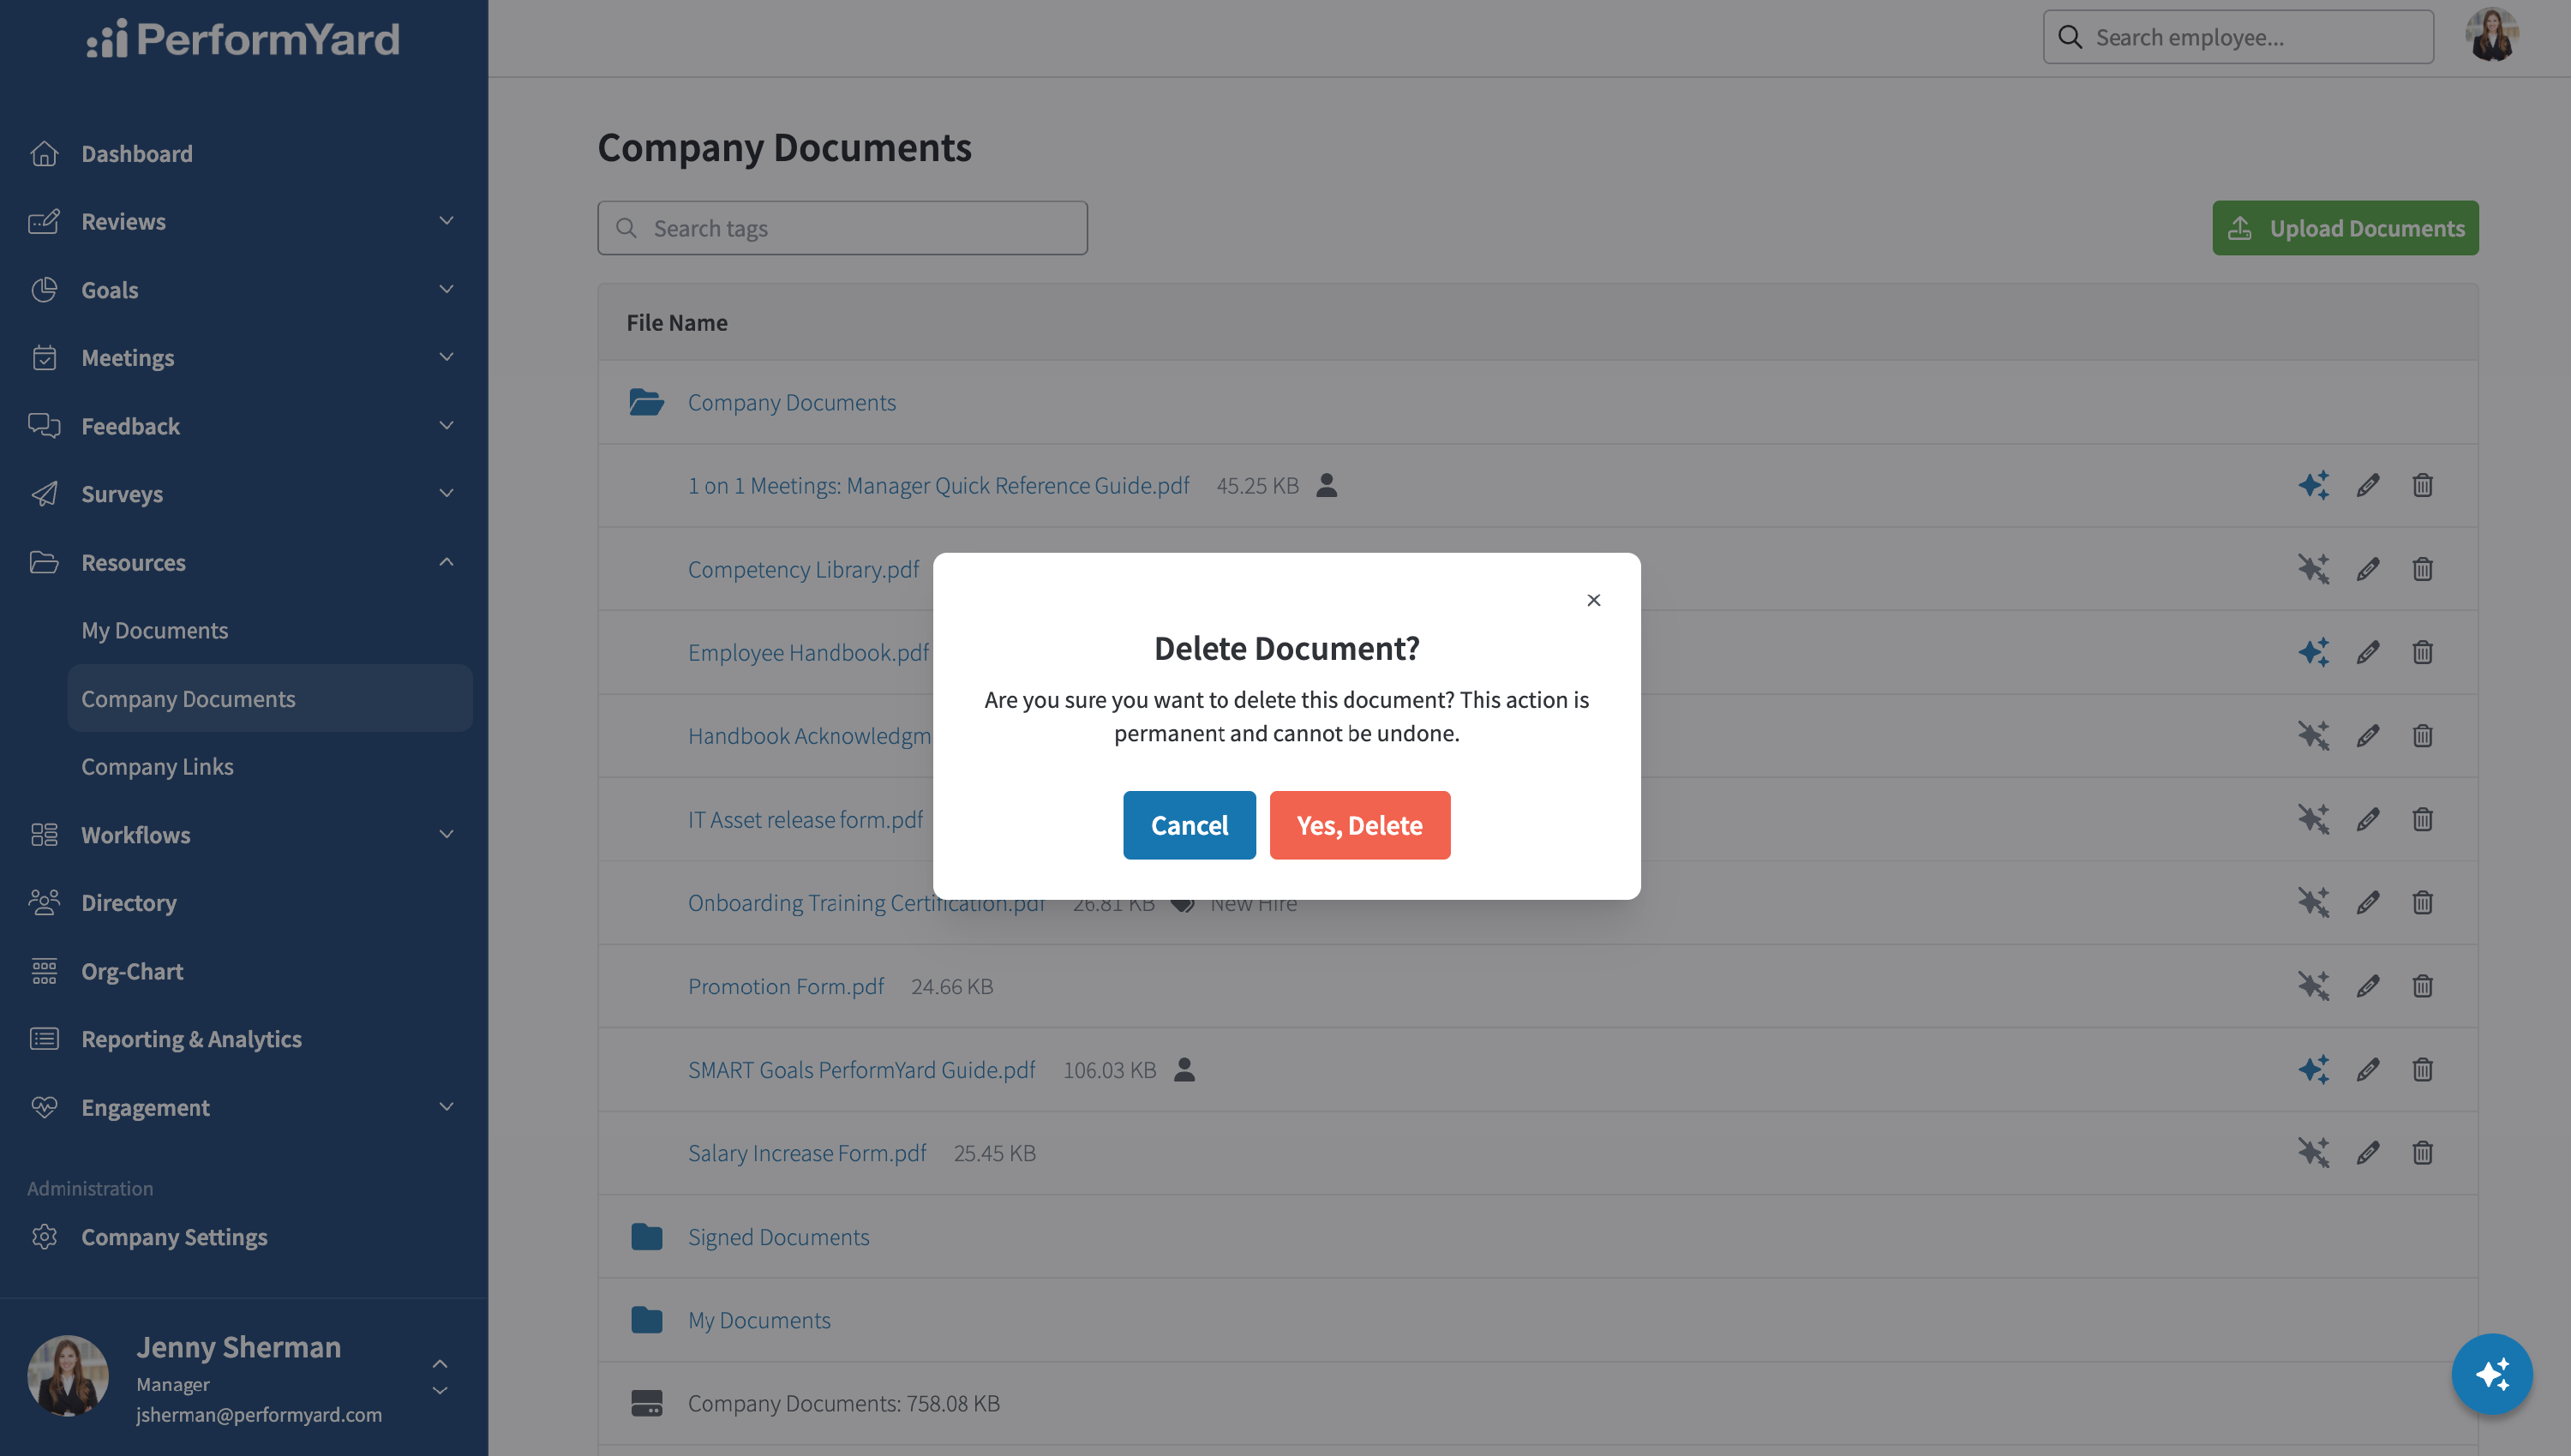This screenshot has width=2571, height=1456.
Task: Click the Dashboard home icon
Action: 44,153
